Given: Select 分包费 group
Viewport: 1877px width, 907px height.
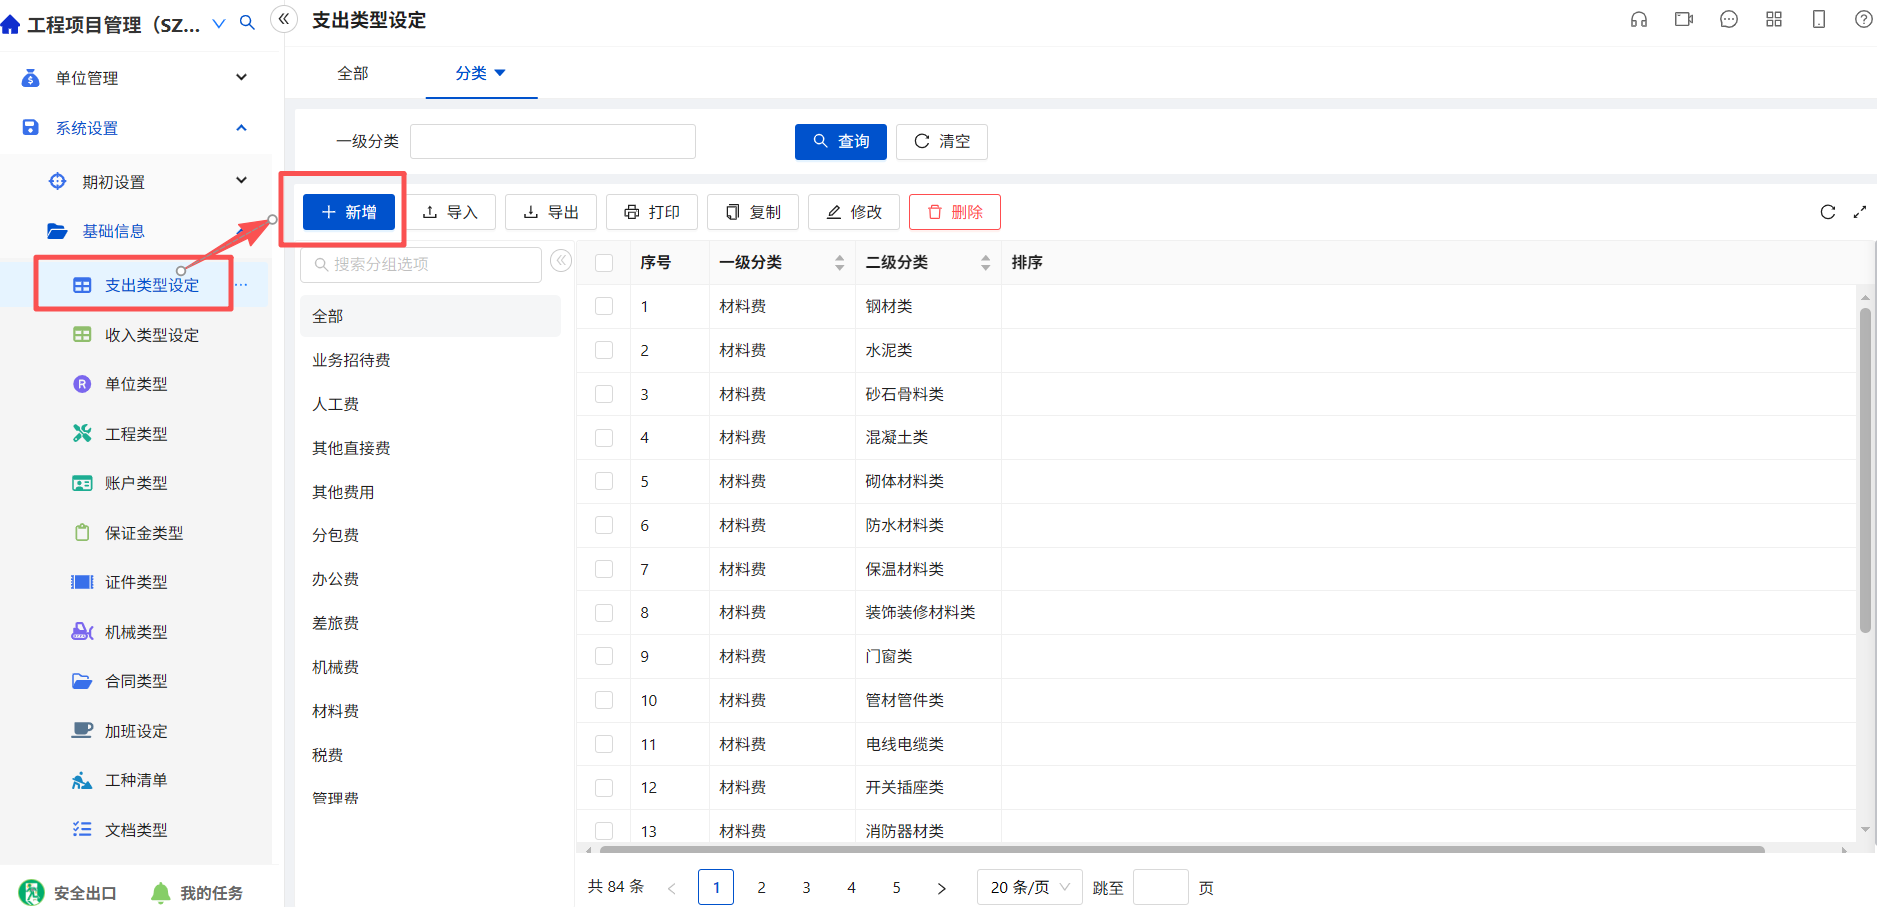Looking at the screenshot, I should (x=430, y=535).
